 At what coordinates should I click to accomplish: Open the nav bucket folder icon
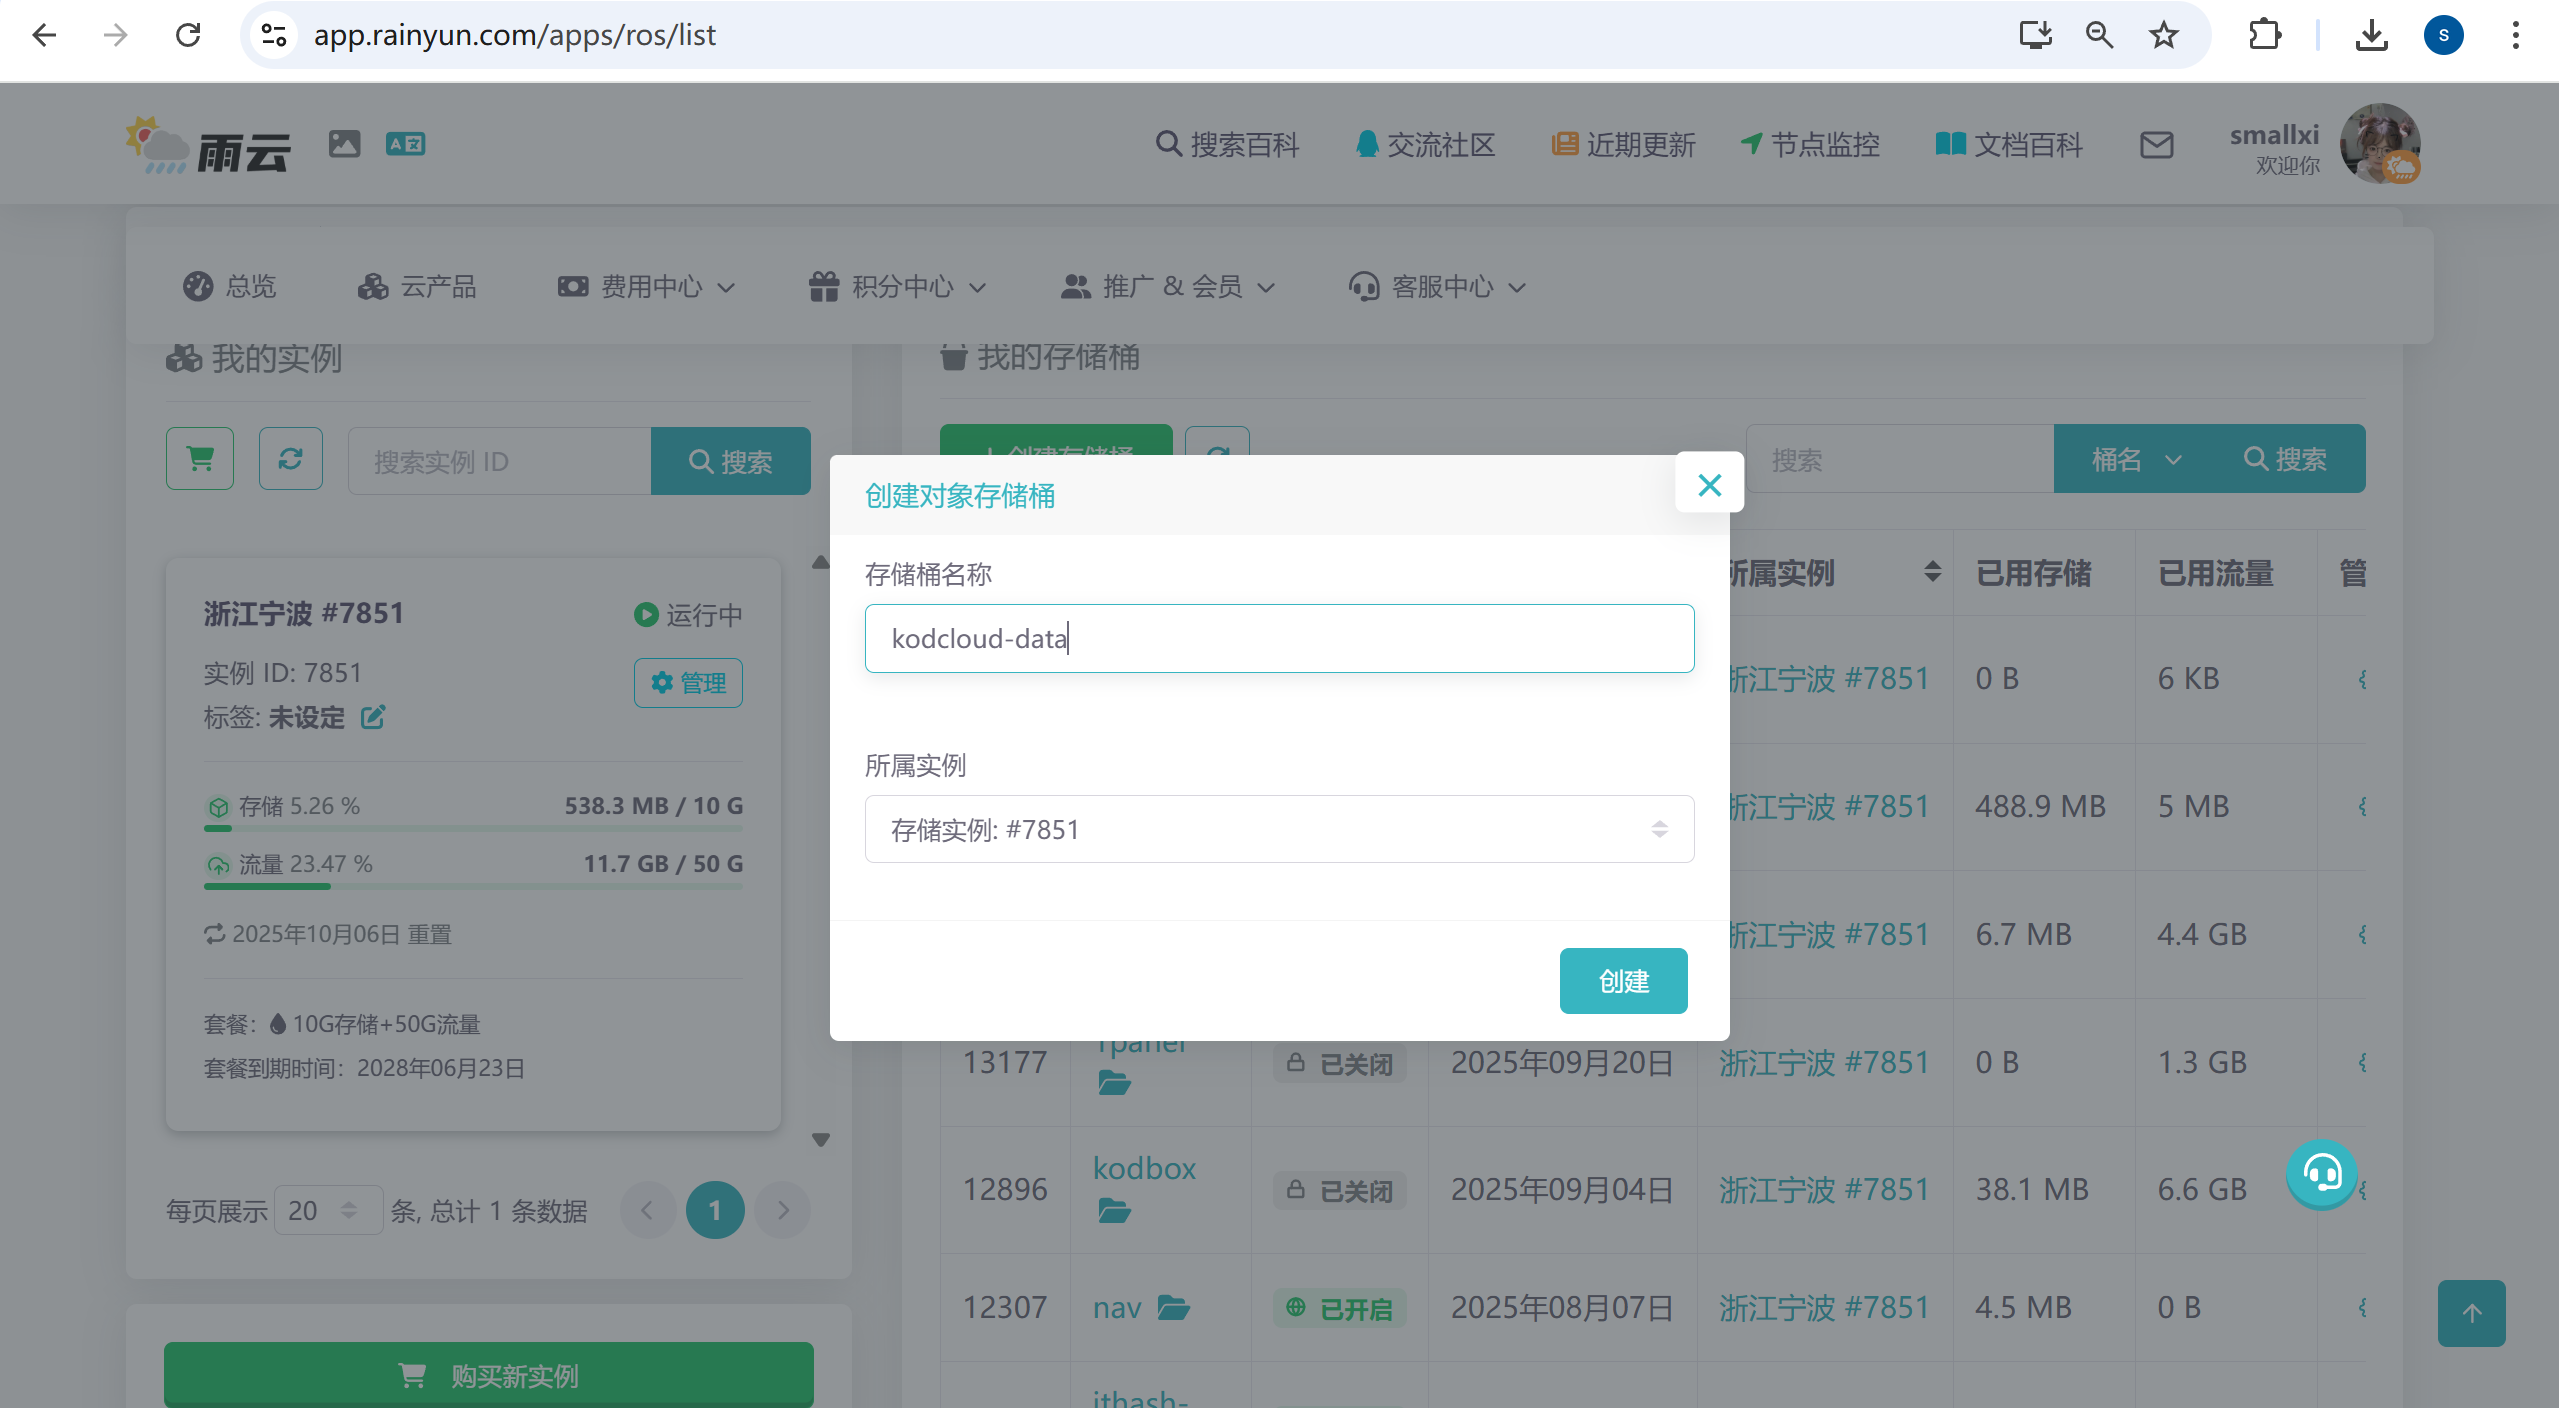coord(1173,1307)
